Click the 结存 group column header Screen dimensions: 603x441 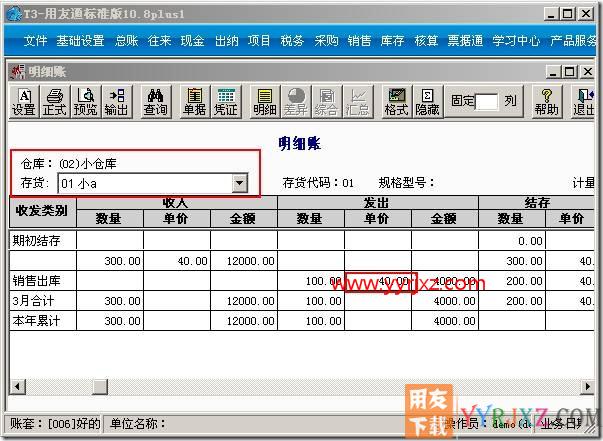(x=536, y=203)
